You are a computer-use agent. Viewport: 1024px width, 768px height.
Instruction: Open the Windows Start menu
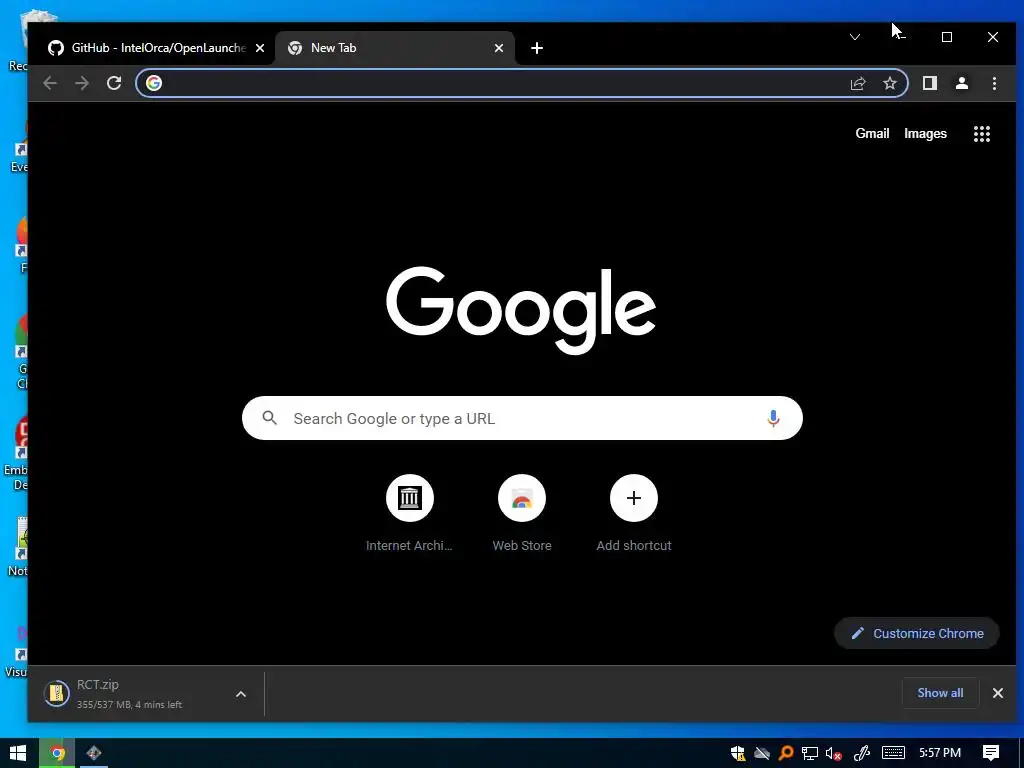coord(18,753)
